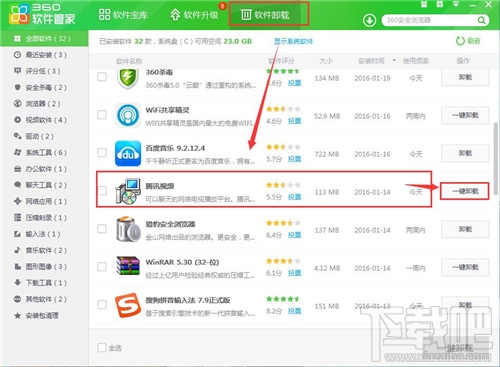The height and width of the screenshot is (367, 500).
Task: Click the 最近安装 clock icon
Action: tap(17, 55)
